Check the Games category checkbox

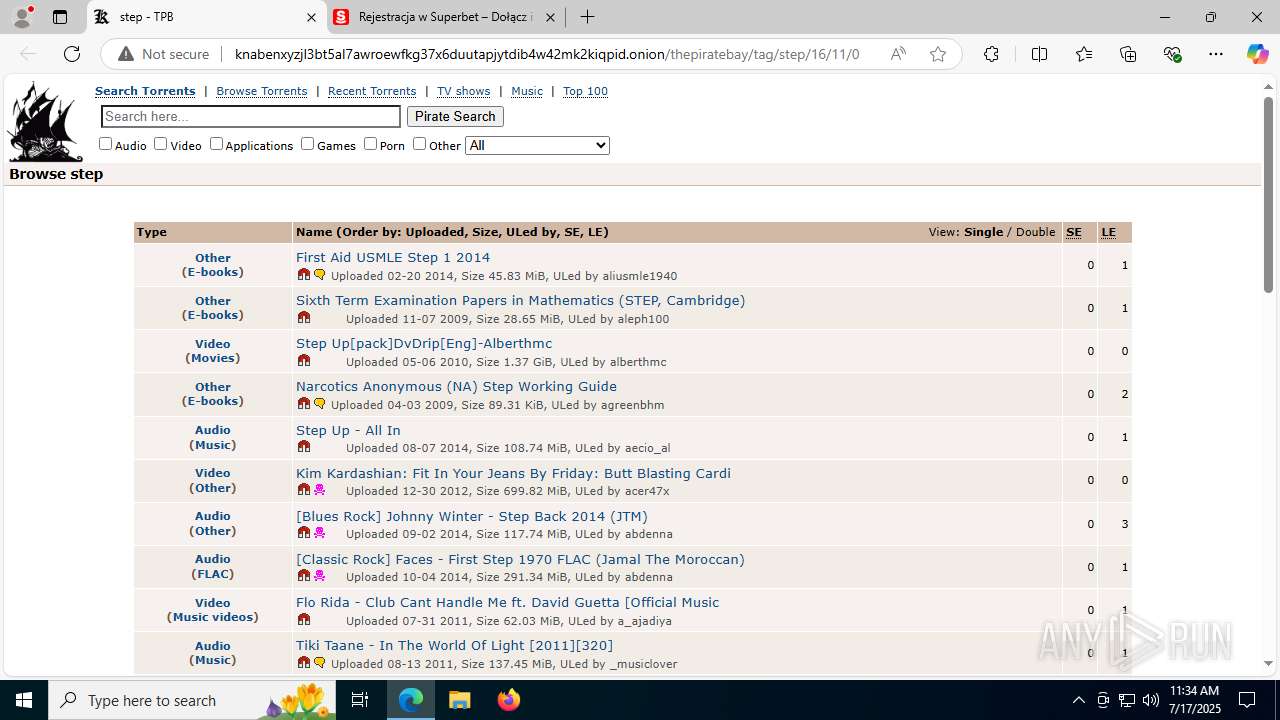tap(307, 144)
